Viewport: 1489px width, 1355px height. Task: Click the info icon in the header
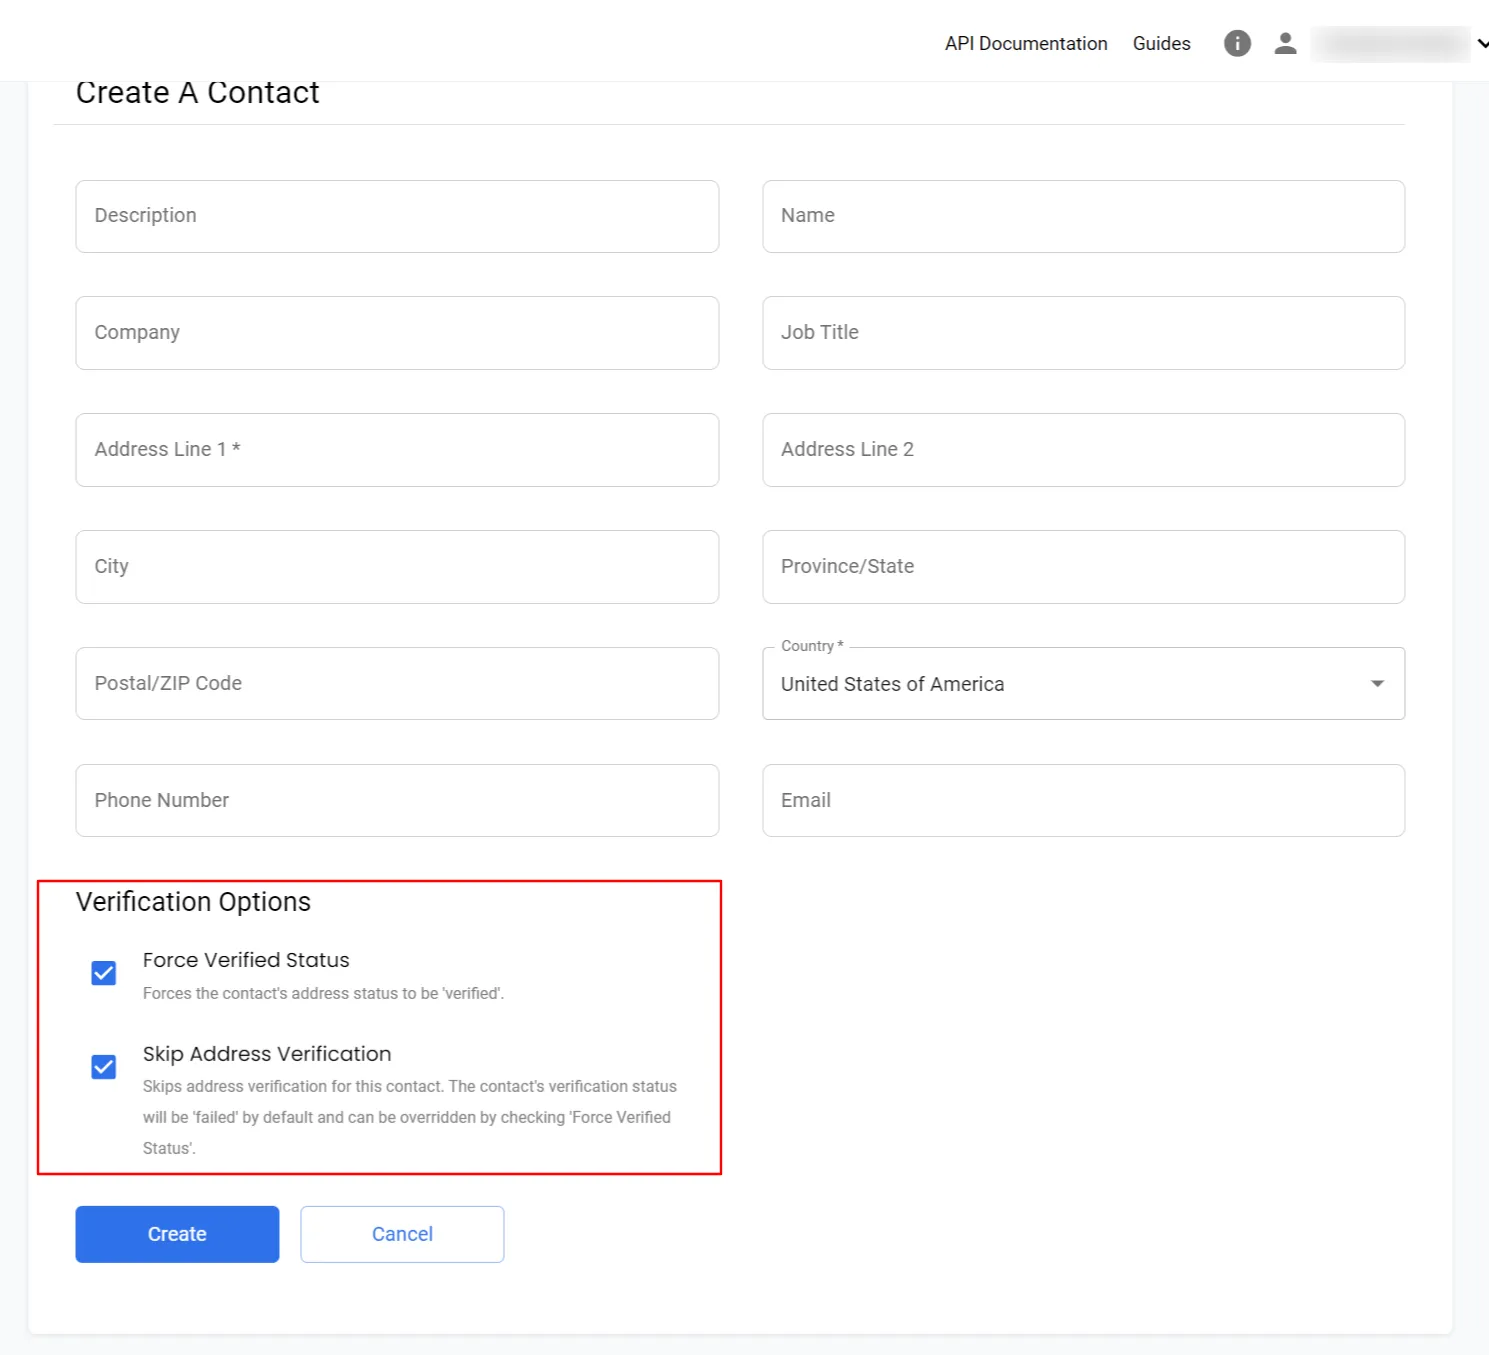(x=1237, y=43)
